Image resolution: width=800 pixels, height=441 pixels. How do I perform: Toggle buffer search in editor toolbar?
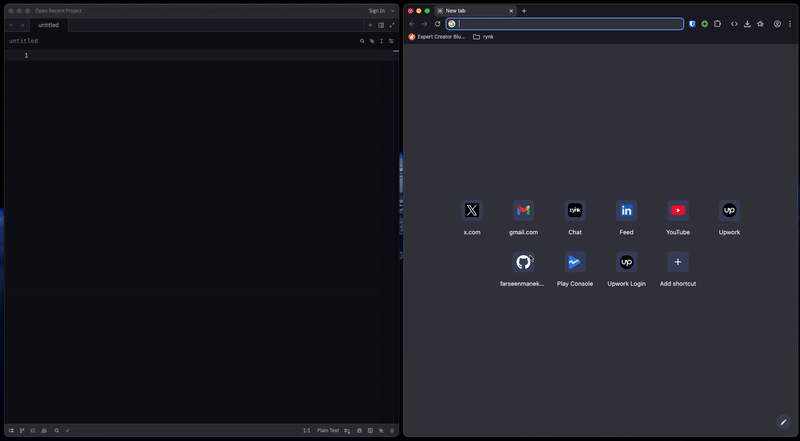point(362,41)
